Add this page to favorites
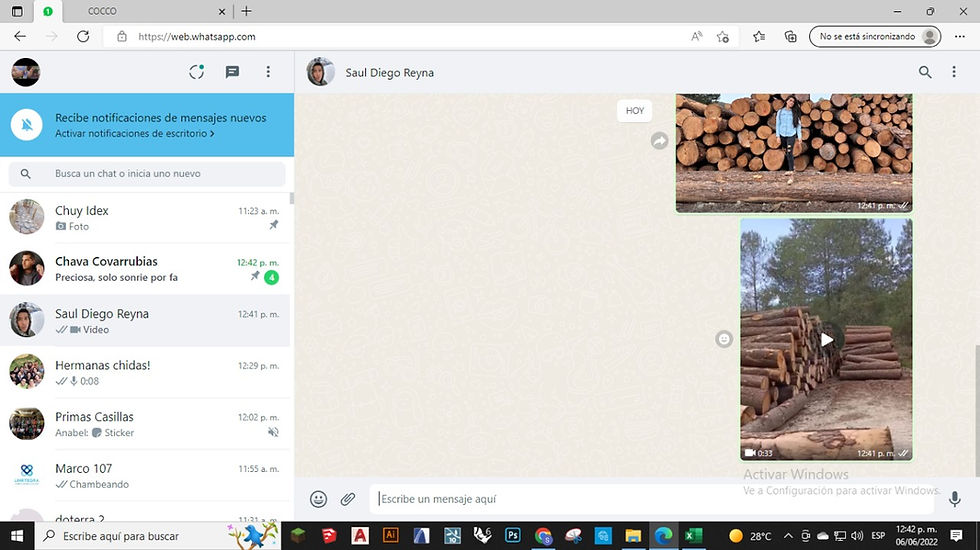 click(723, 36)
